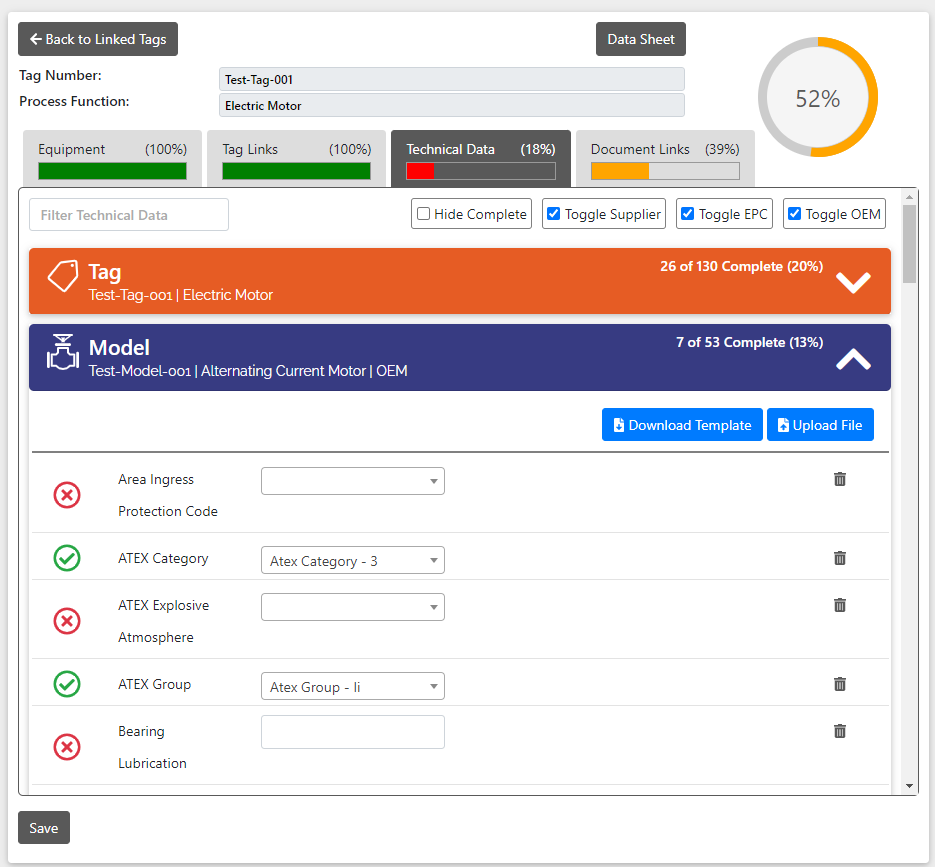Screen dimensions: 935x867
Task: Select the Technical Data tab
Action: 481,159
